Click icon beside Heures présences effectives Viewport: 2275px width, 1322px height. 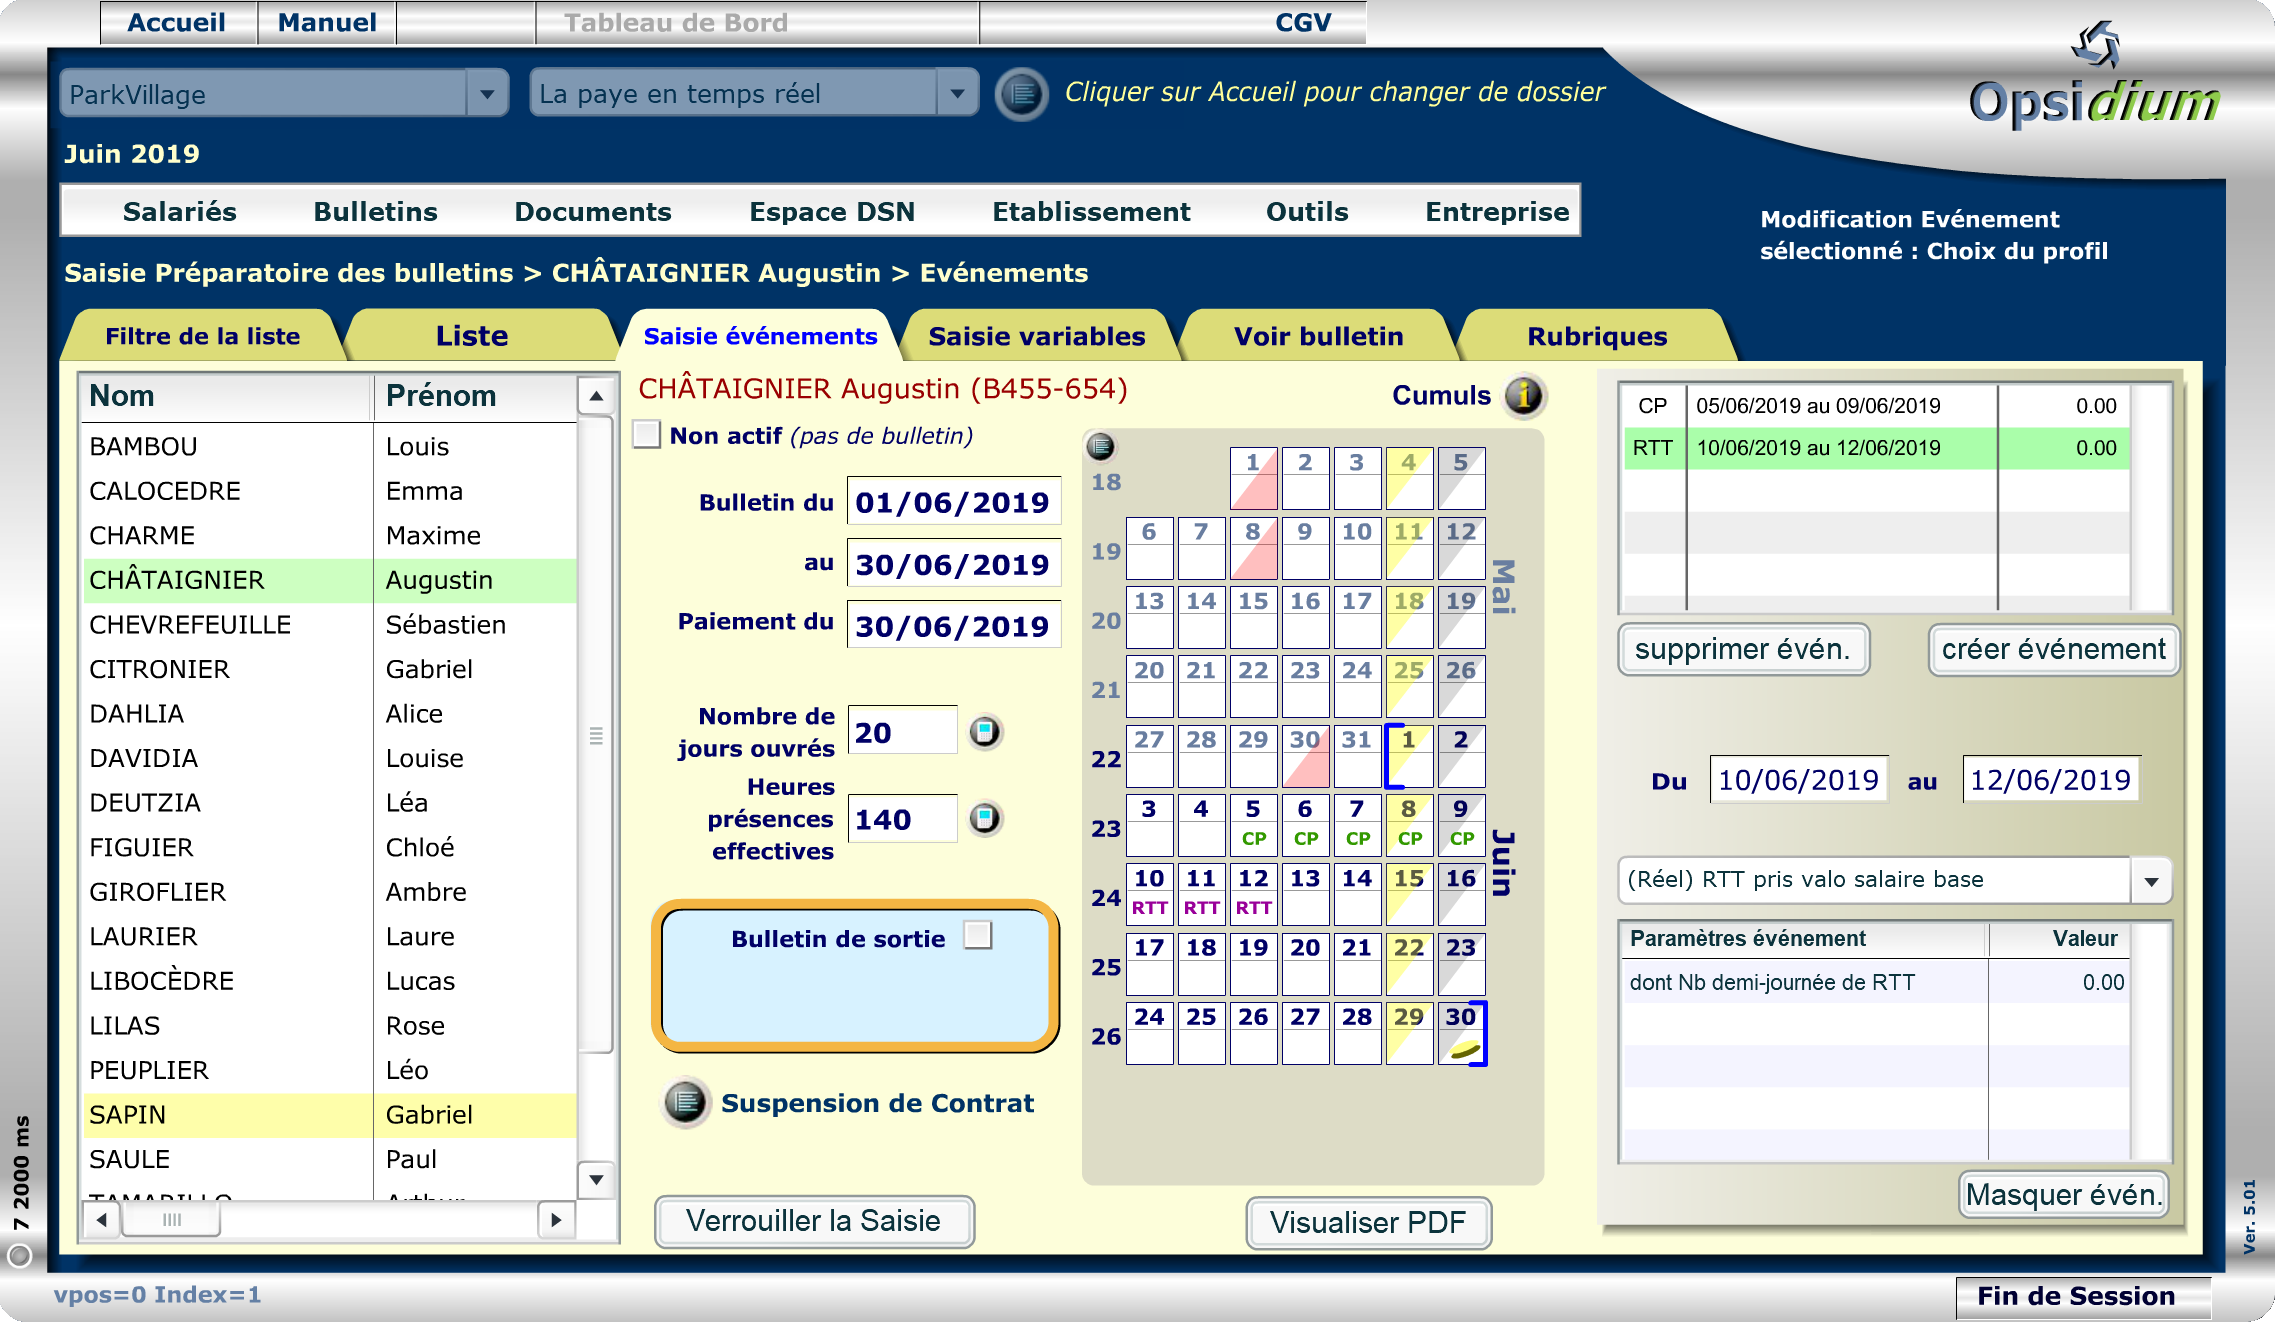985,819
